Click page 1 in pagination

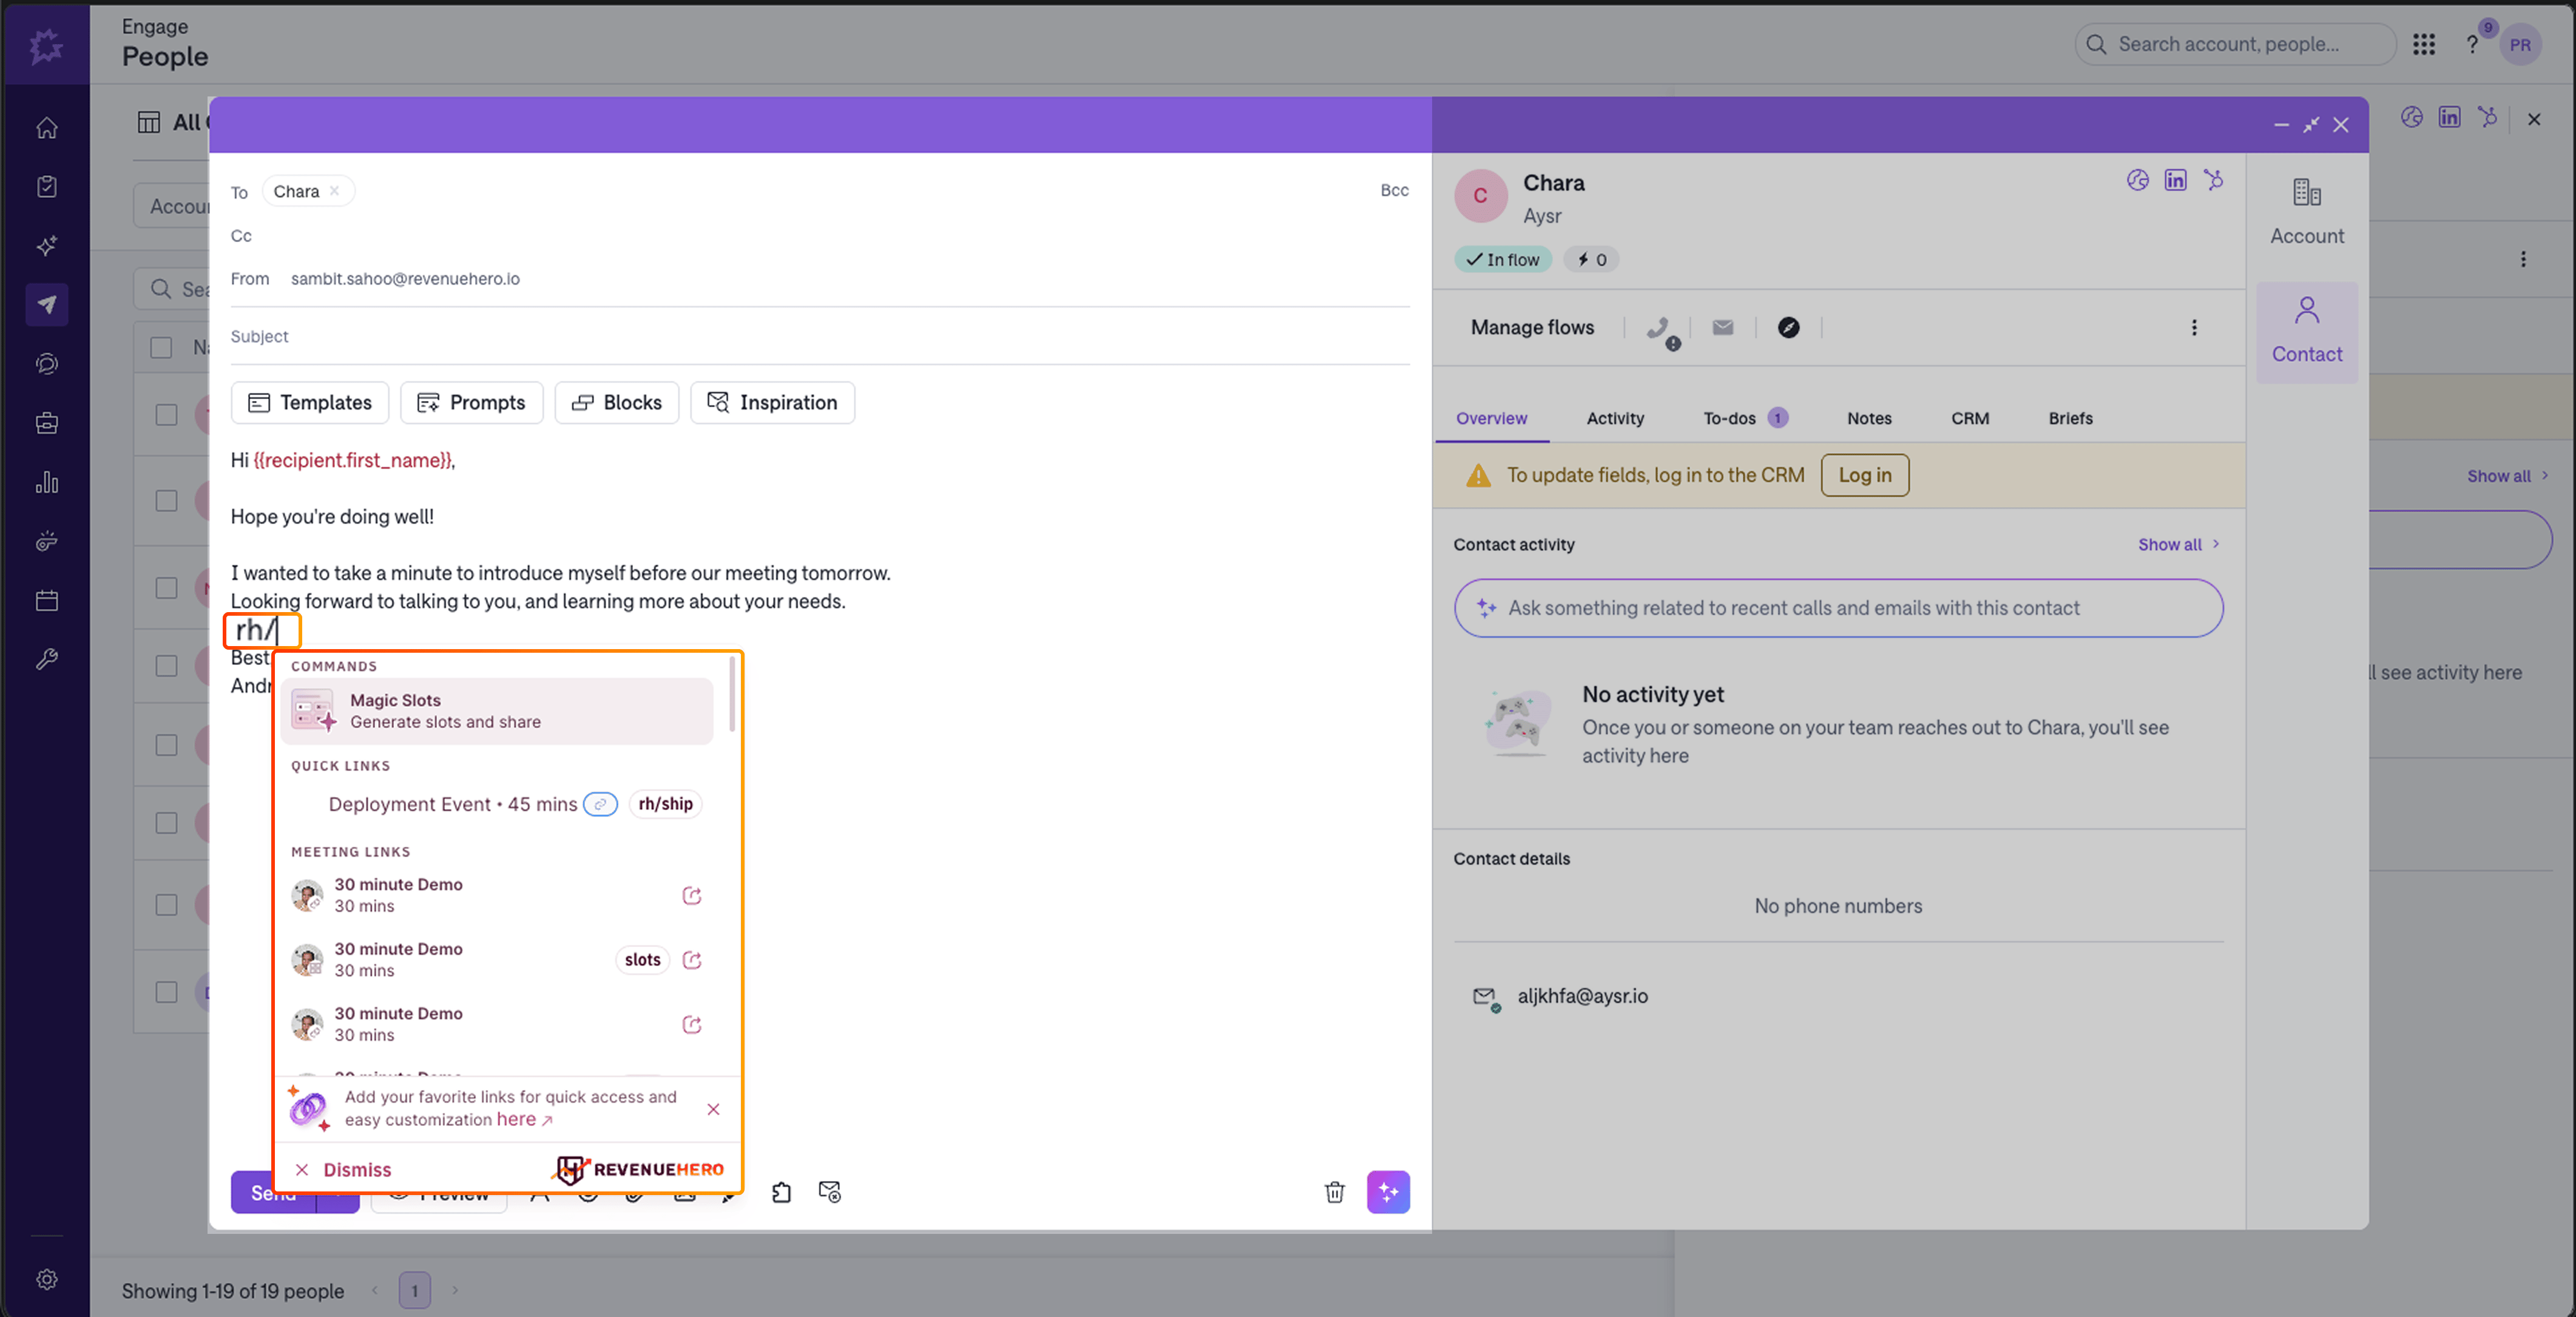click(415, 1290)
